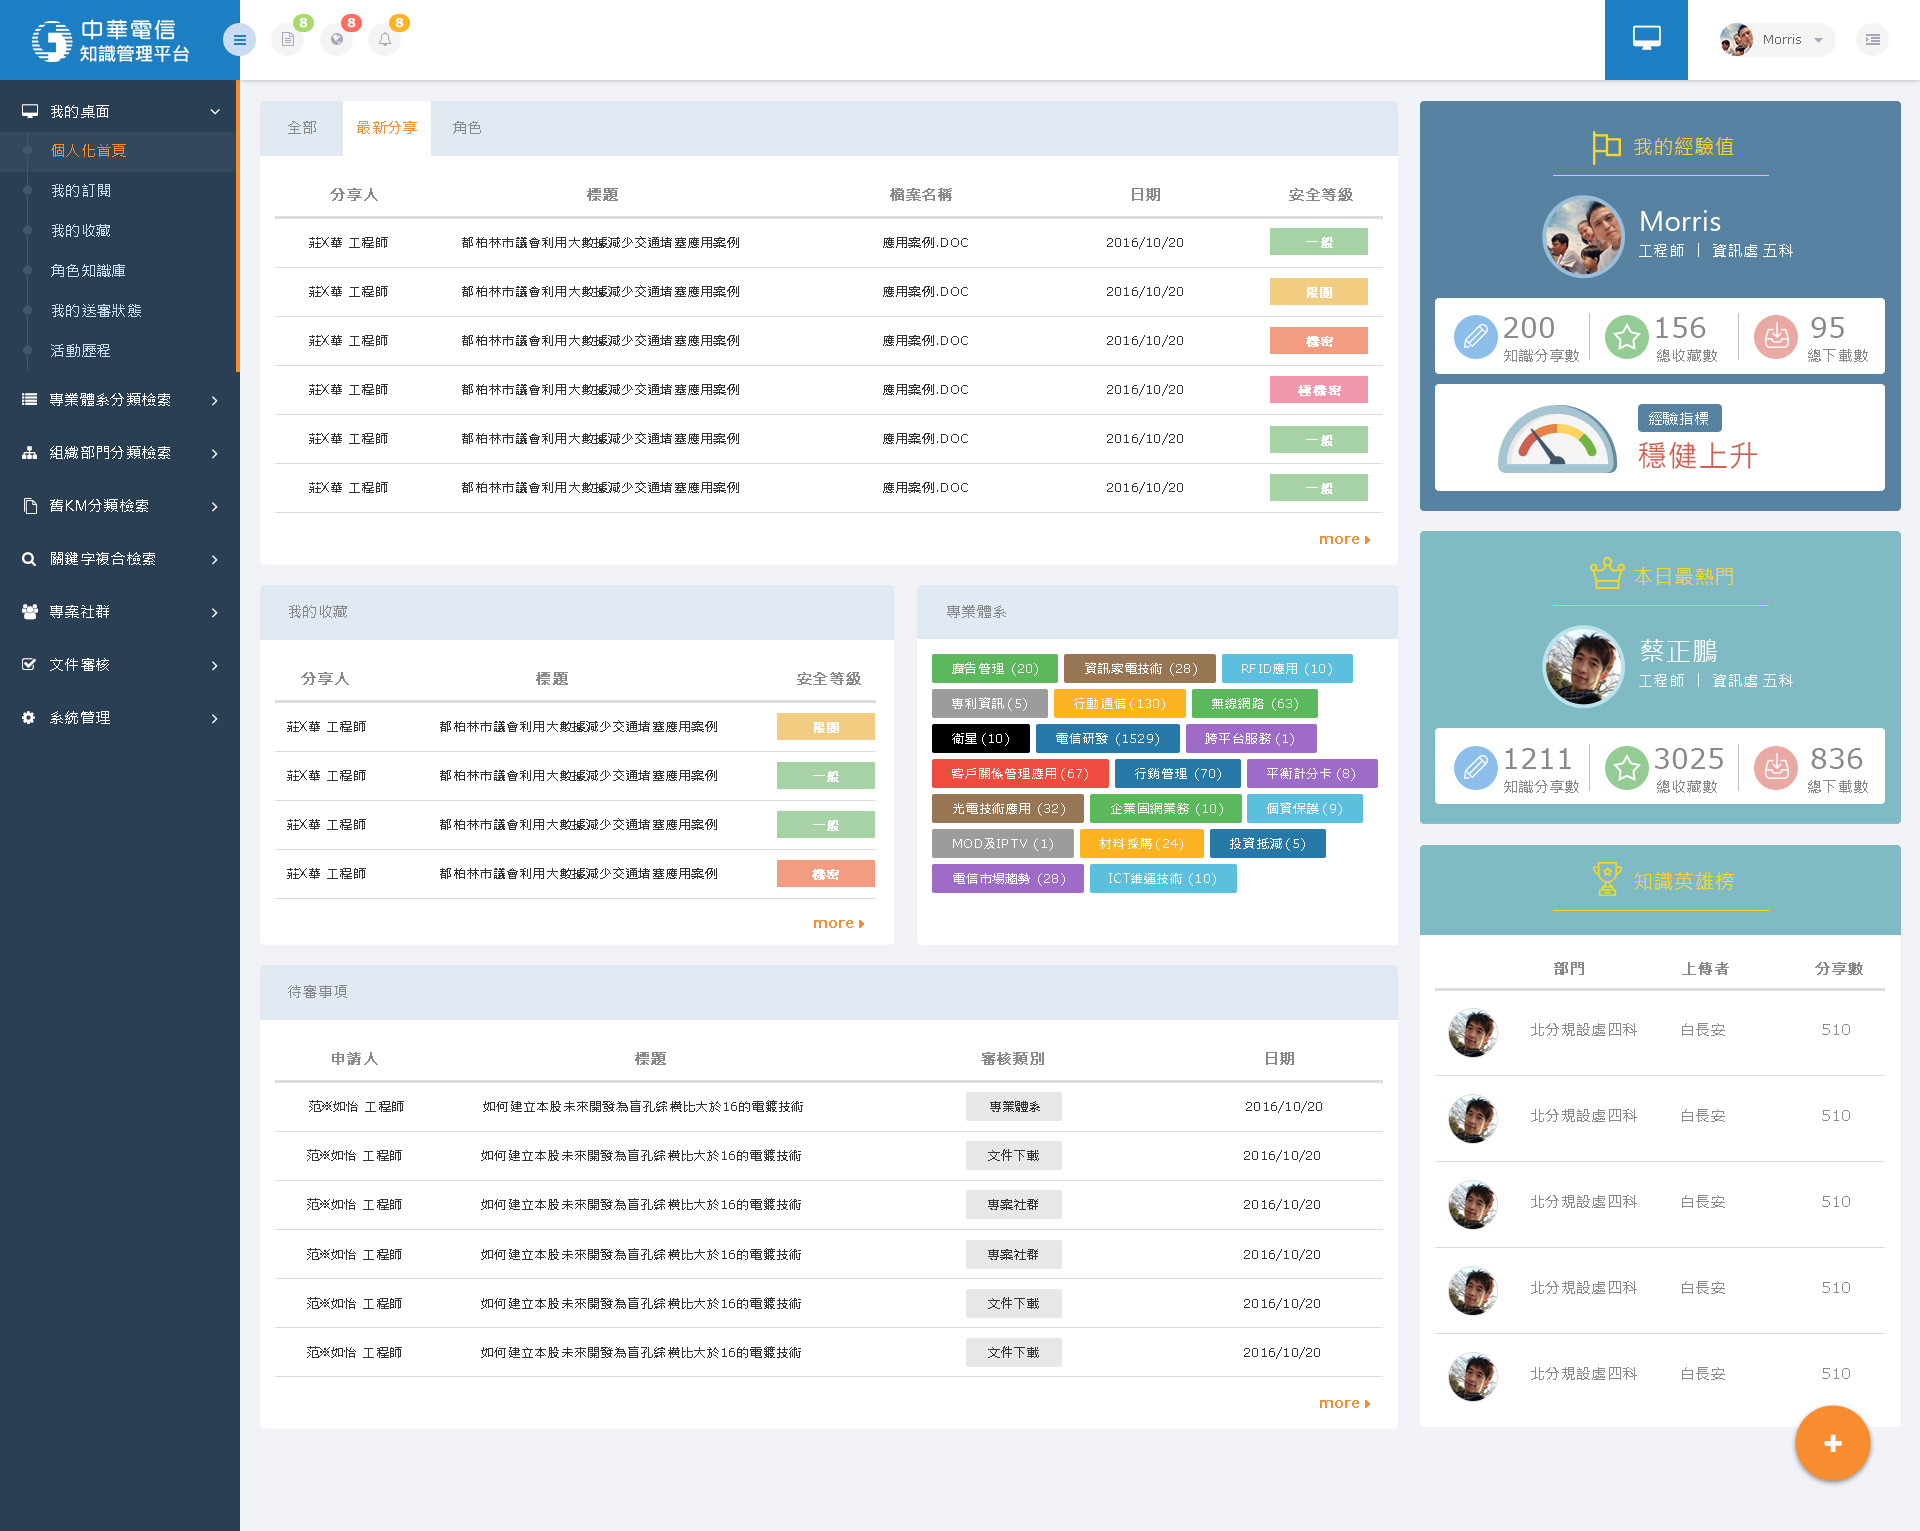Open the right-side list panel icon
1920x1531 pixels.
pyautogui.click(x=1872, y=40)
